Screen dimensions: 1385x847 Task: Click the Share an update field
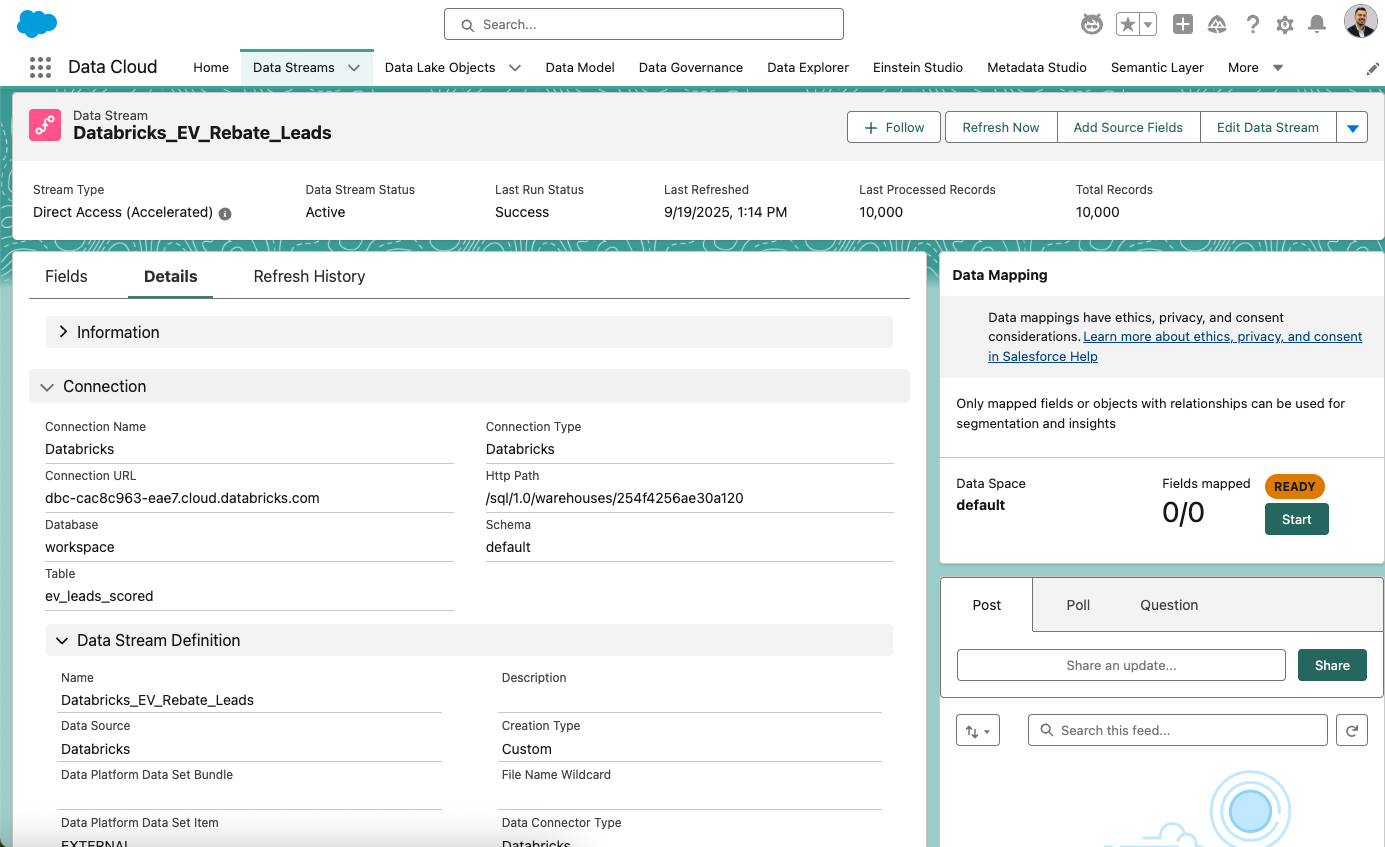click(x=1121, y=665)
